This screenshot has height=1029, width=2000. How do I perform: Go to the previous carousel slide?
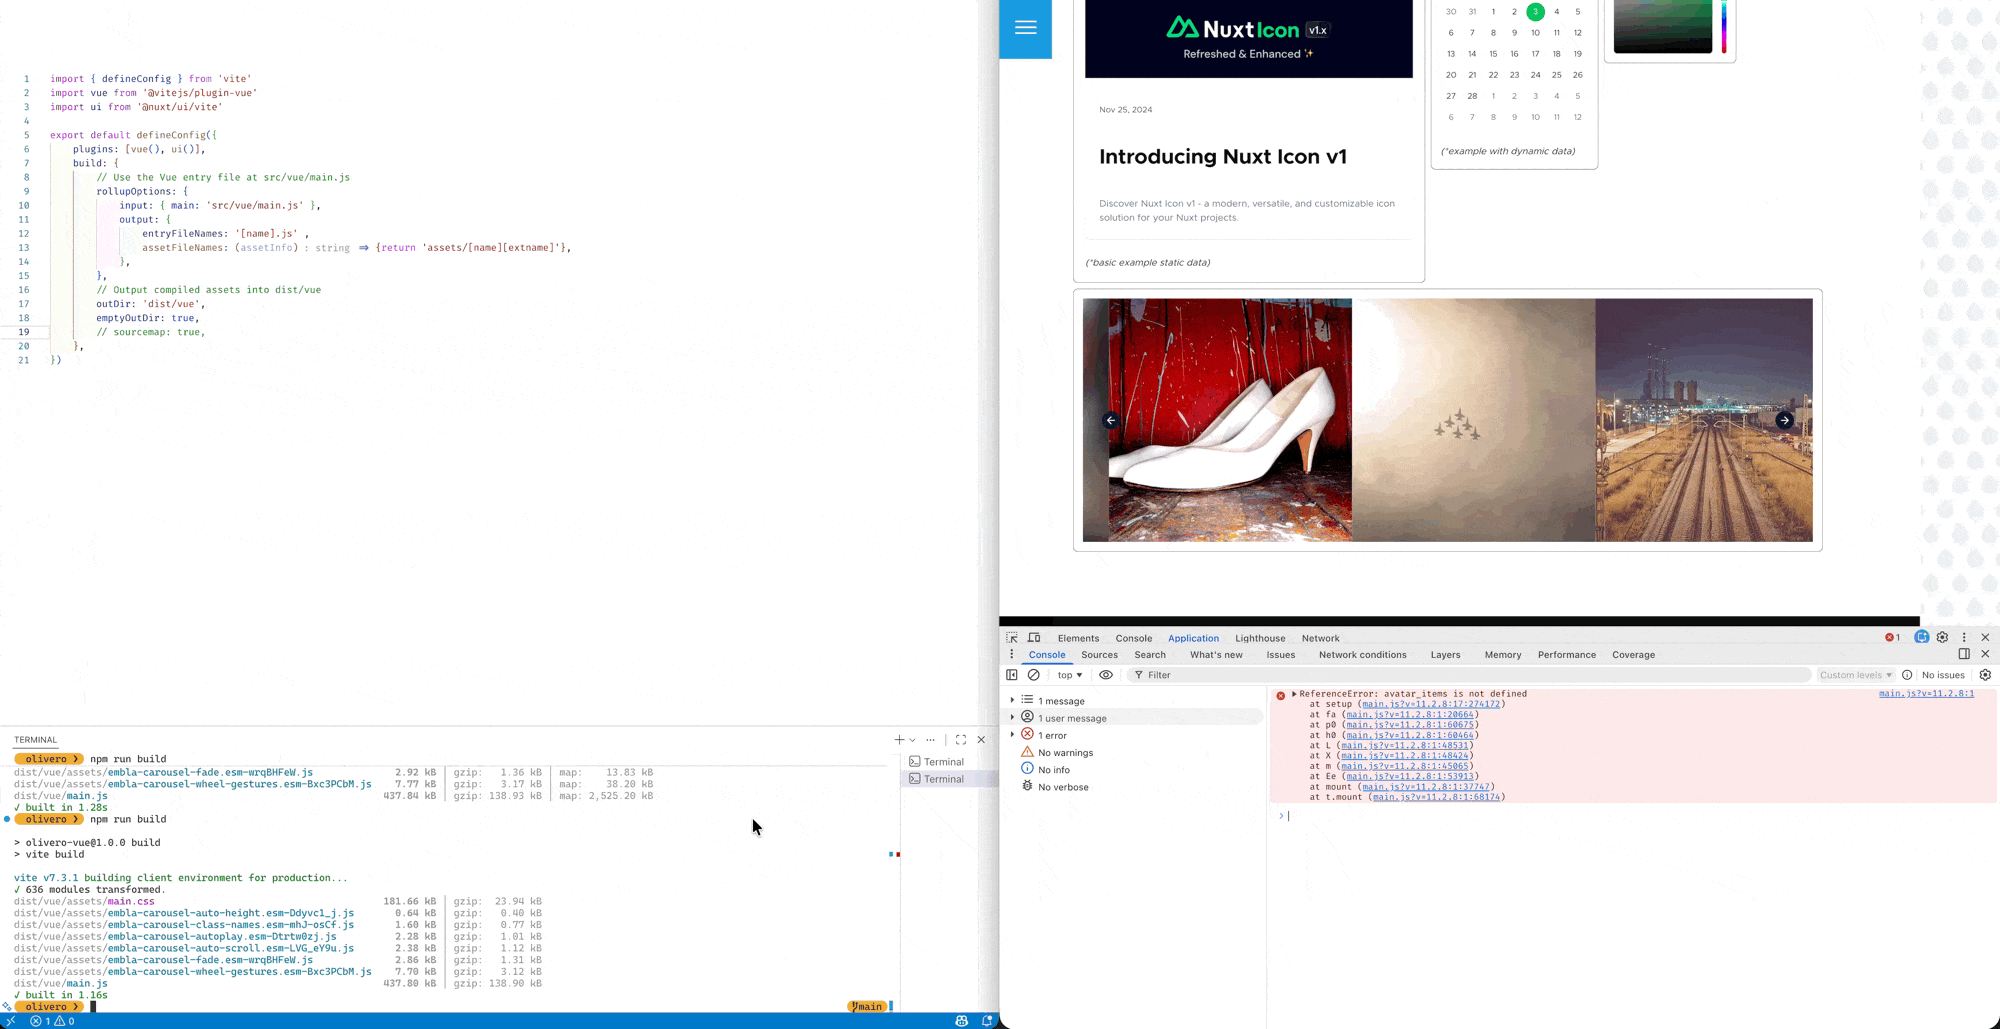pos(1110,421)
